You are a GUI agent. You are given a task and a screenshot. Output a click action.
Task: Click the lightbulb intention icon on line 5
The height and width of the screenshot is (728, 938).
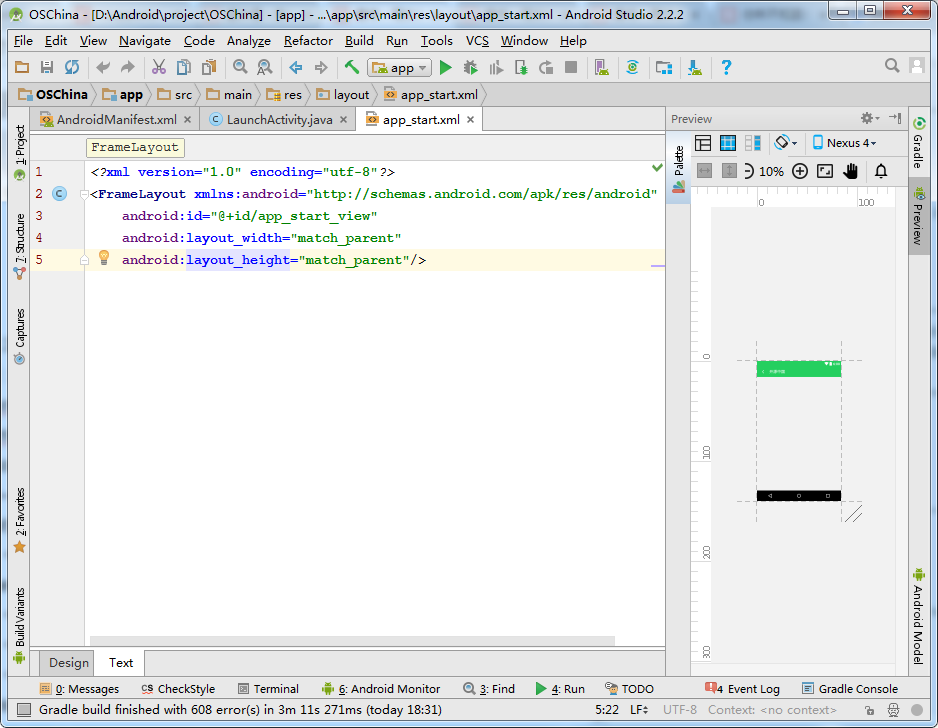click(103, 258)
